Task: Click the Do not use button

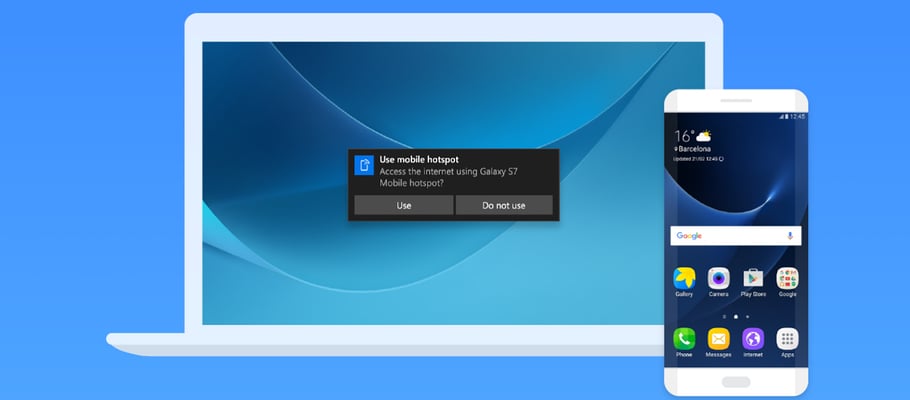Action: (x=503, y=205)
